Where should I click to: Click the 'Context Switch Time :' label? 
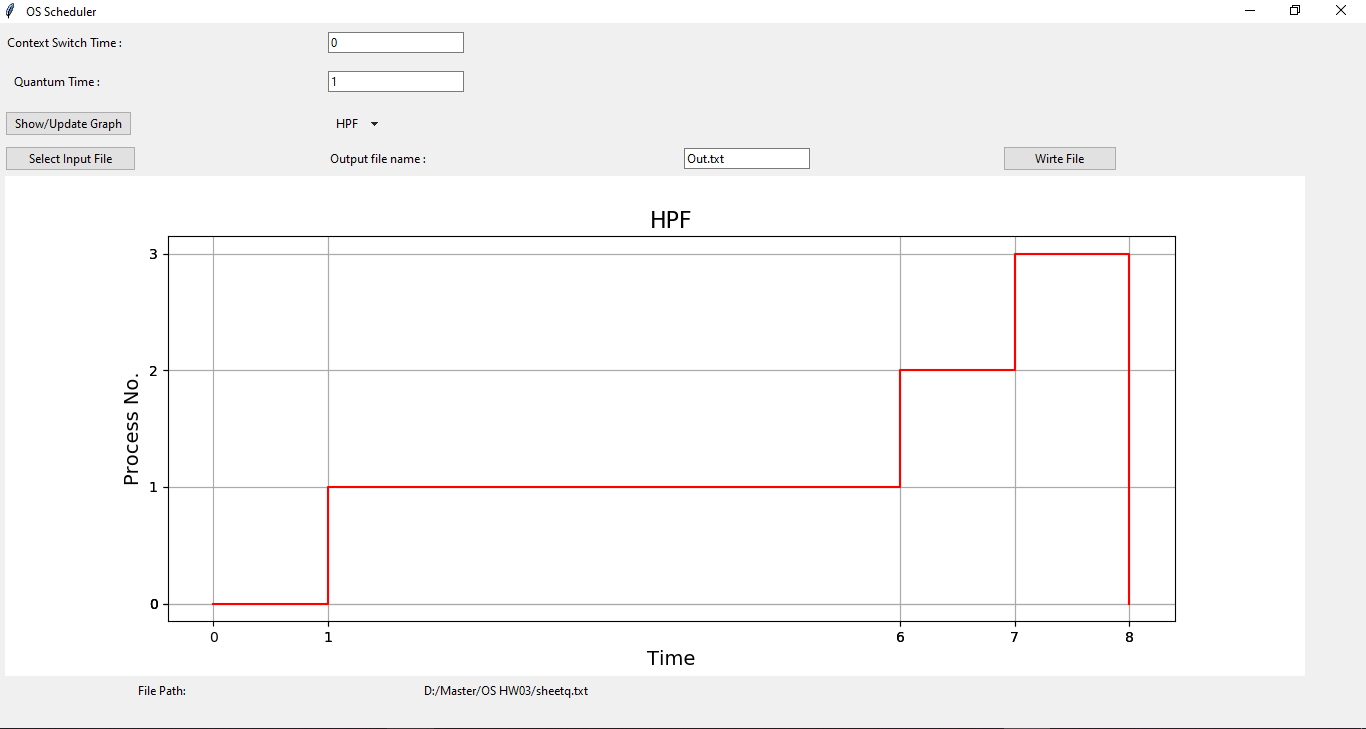click(65, 43)
